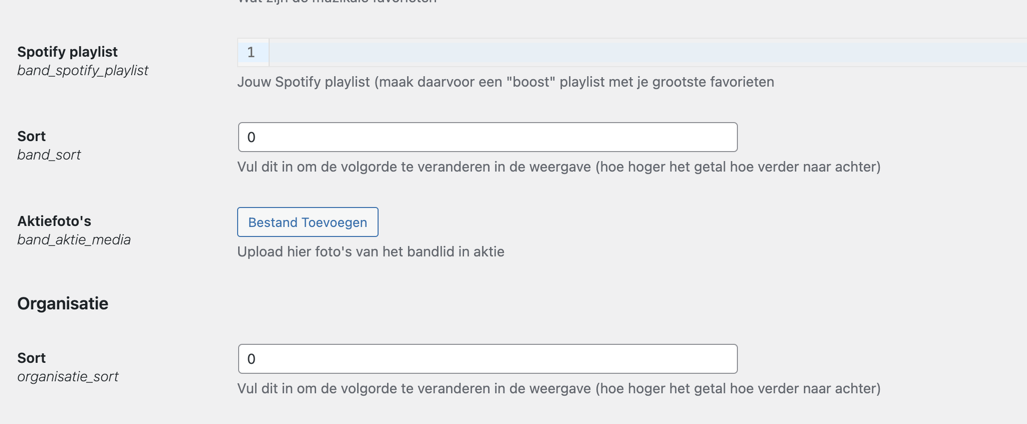Click the band_aktie_media field name text
The image size is (1027, 424).
[74, 240]
